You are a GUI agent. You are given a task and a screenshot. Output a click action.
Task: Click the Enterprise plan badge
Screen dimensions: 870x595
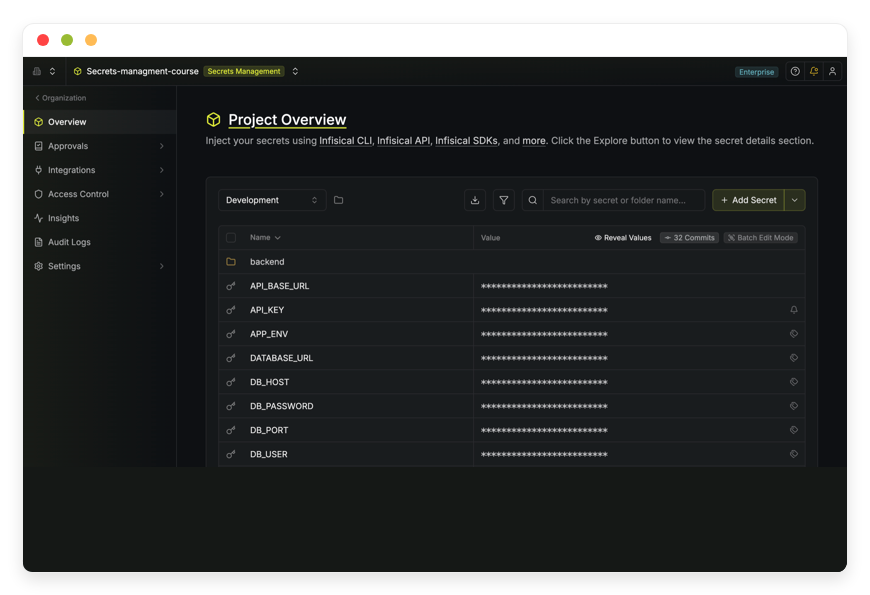click(756, 72)
